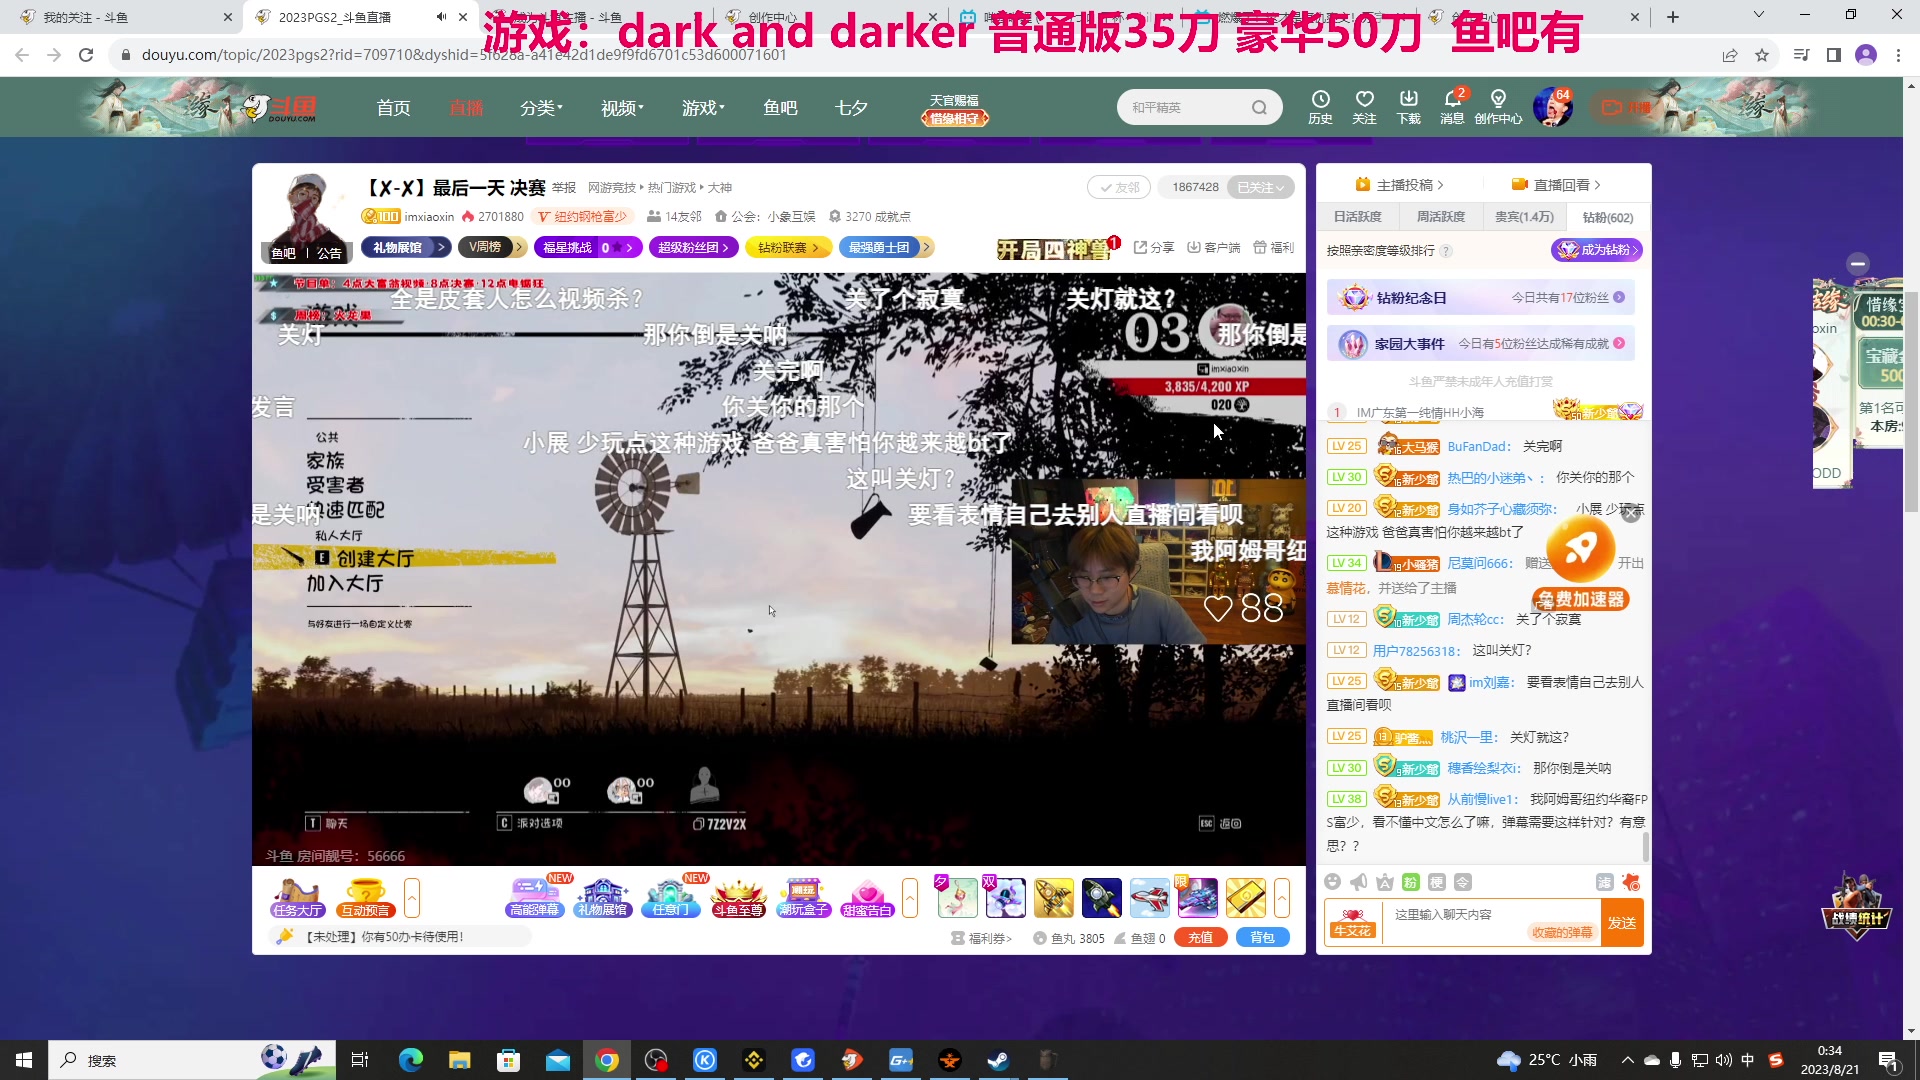
Task: Expand the 视频 nav dropdown
Action: click(622, 107)
